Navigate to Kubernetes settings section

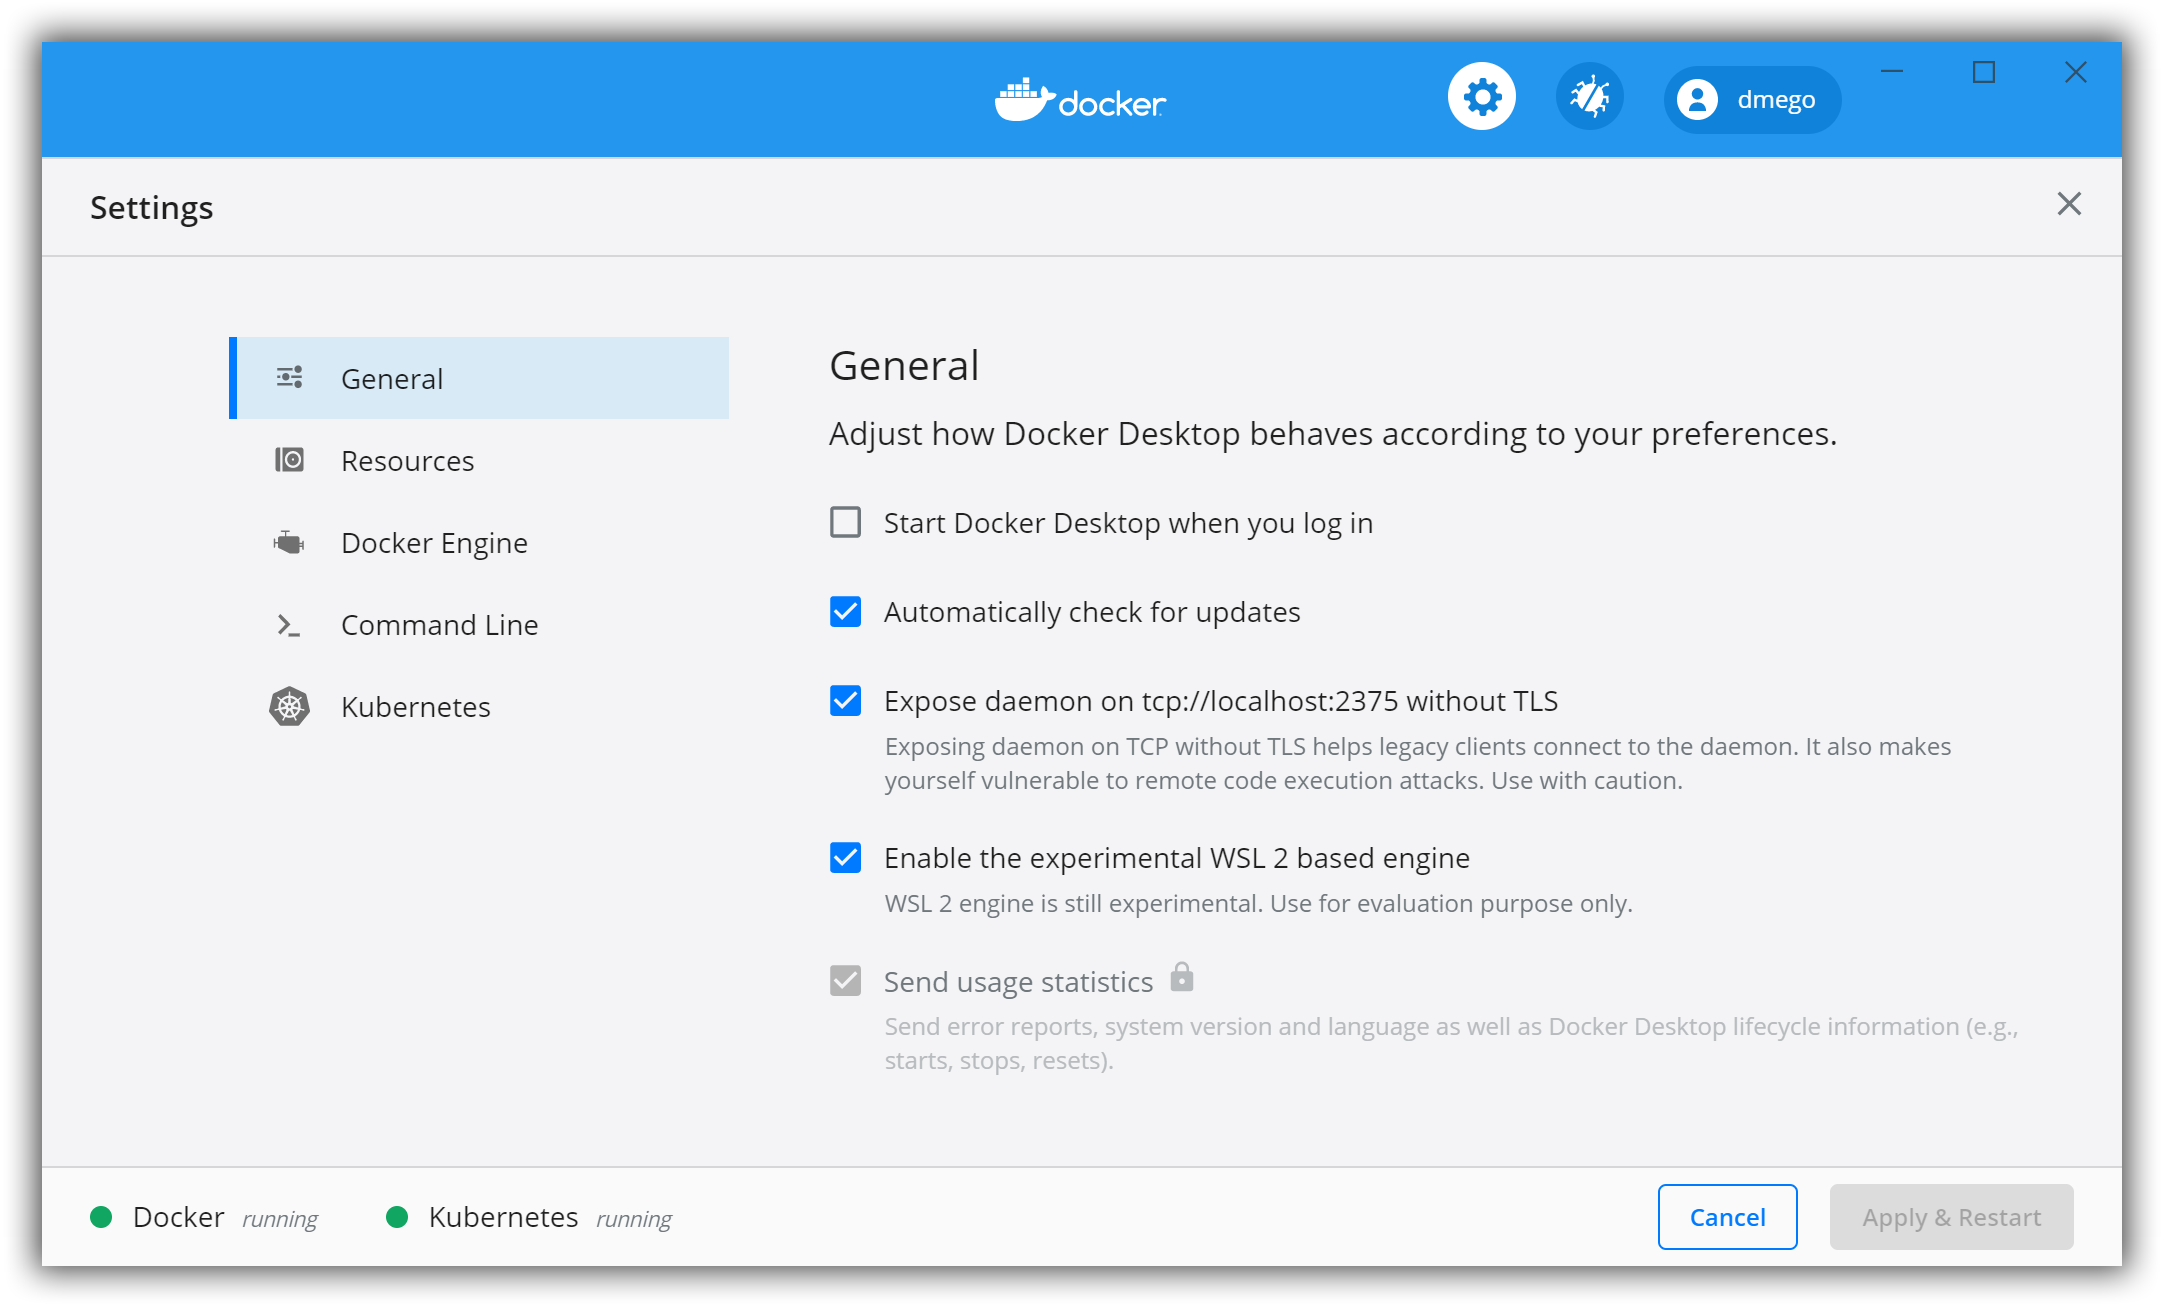point(416,707)
